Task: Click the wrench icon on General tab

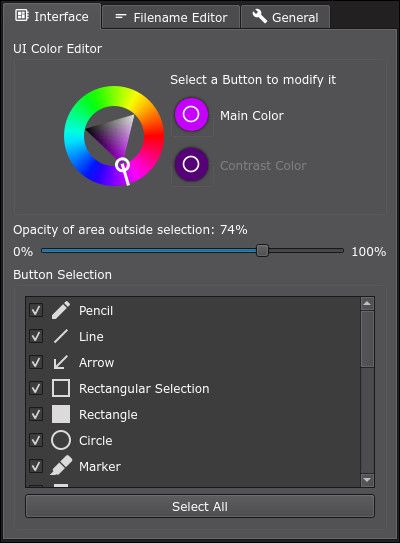Action: (x=260, y=16)
